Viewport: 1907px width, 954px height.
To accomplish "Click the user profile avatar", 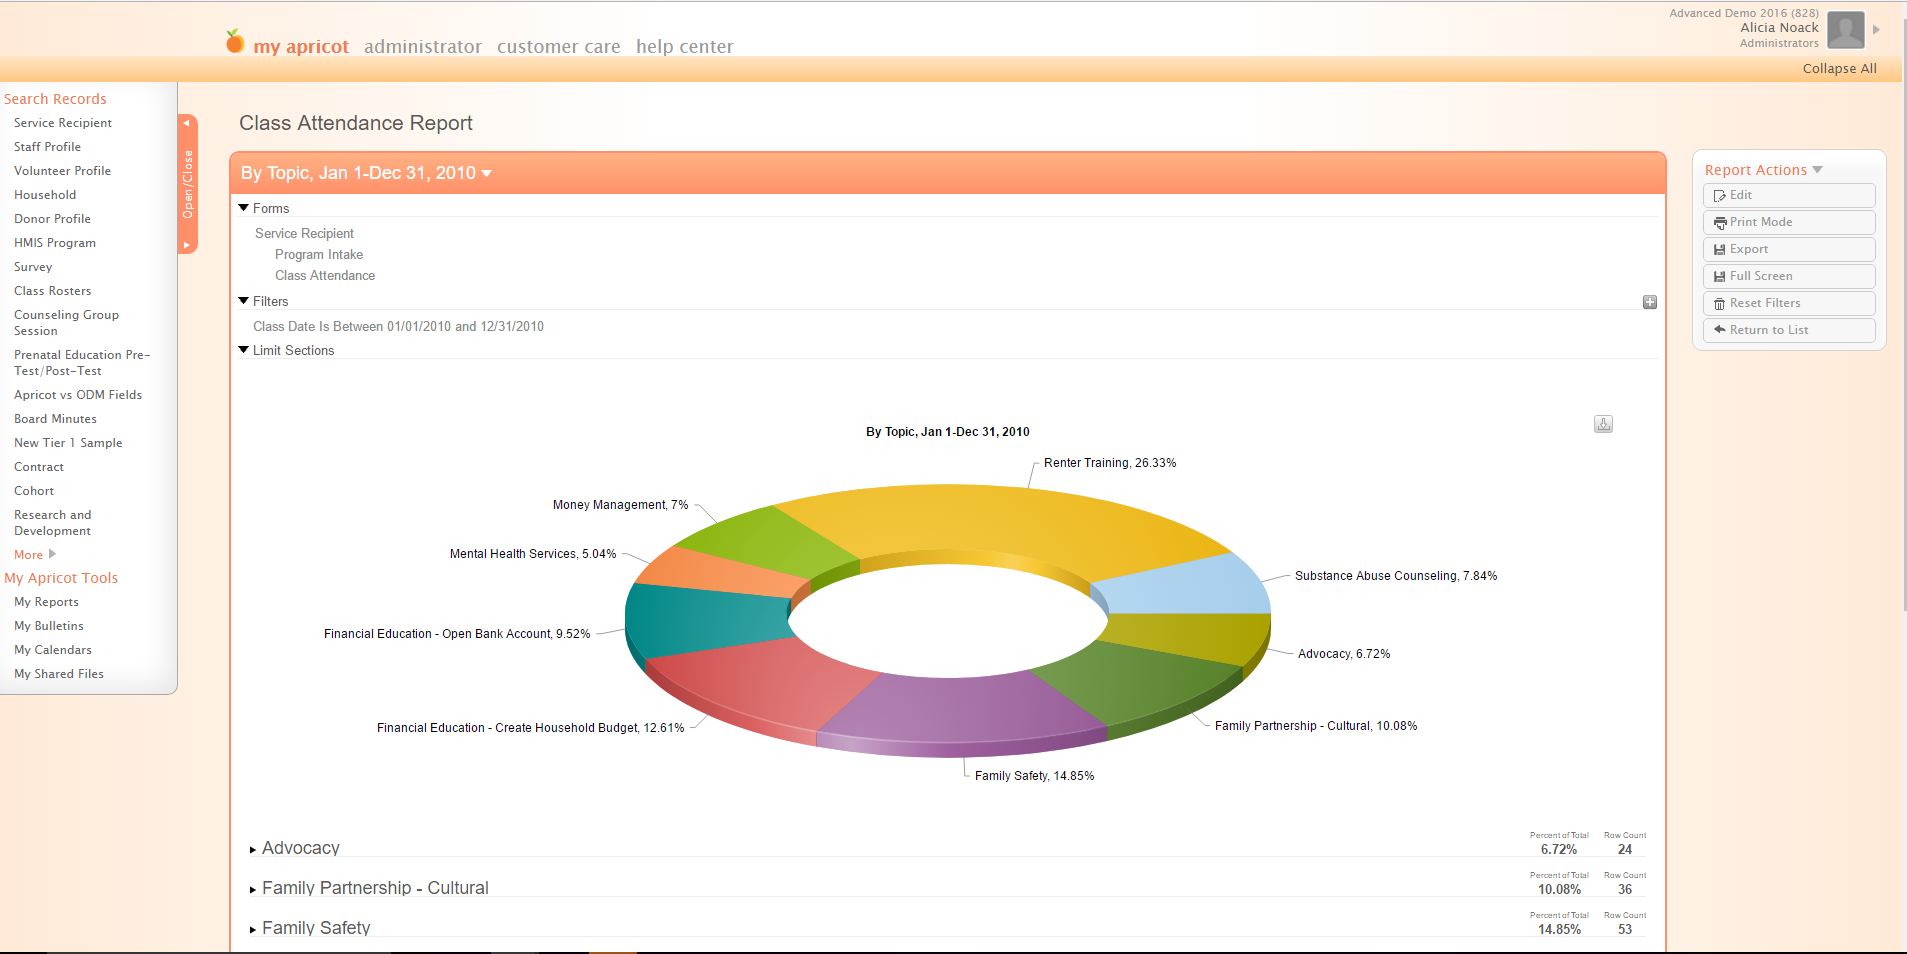I will click(x=1845, y=29).
